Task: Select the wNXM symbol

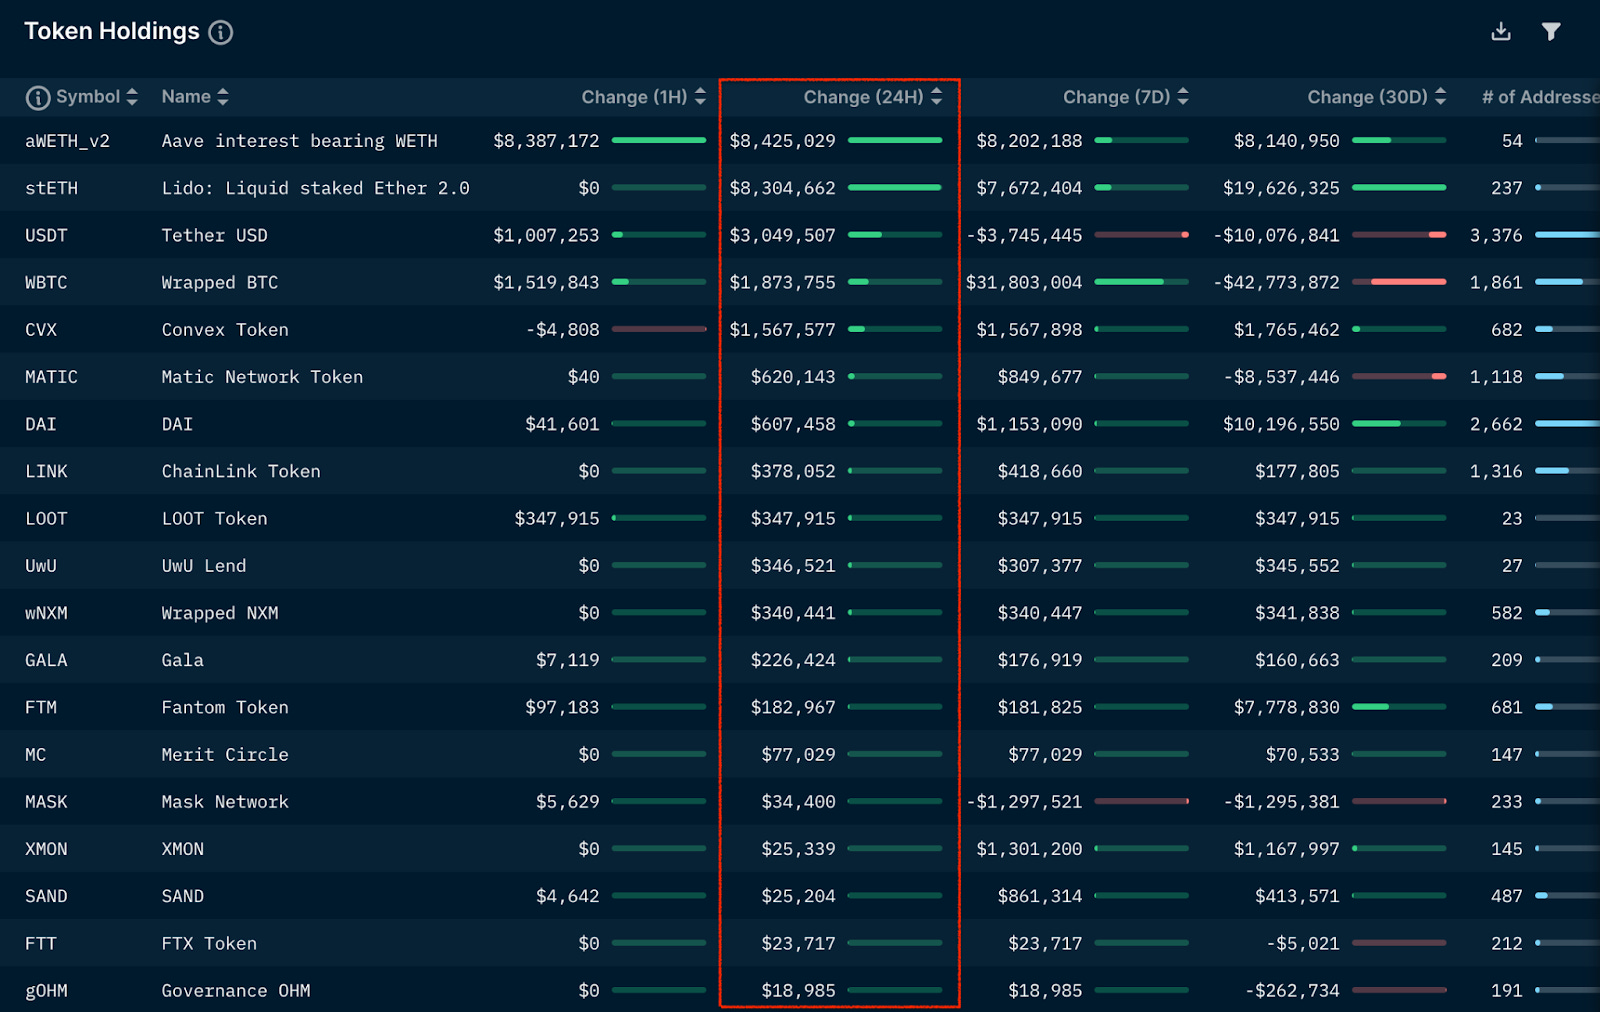Action: pyautogui.click(x=46, y=613)
